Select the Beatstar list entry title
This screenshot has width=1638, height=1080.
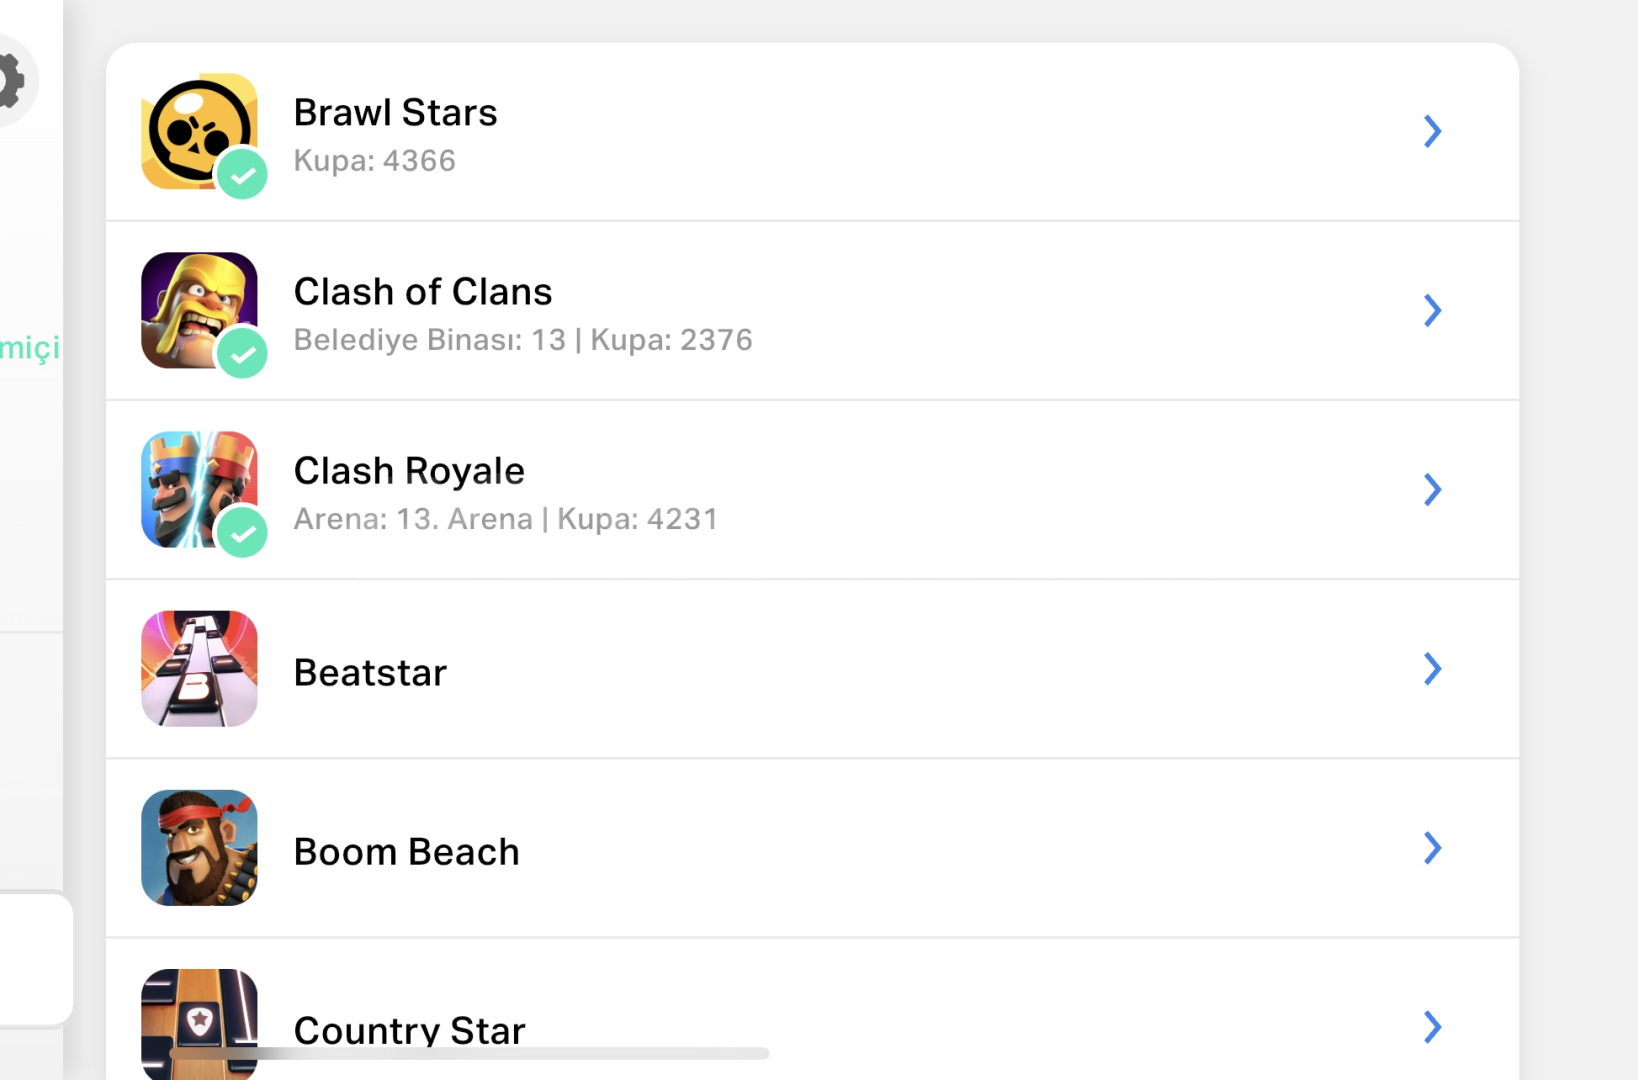coord(370,673)
